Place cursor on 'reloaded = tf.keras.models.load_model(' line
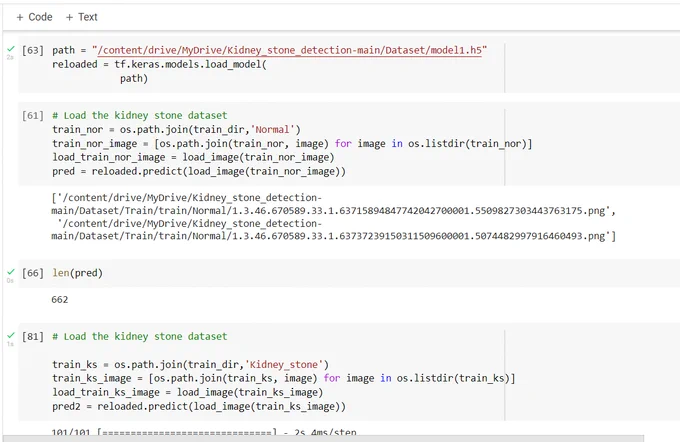The height and width of the screenshot is (442, 680). click(160, 64)
